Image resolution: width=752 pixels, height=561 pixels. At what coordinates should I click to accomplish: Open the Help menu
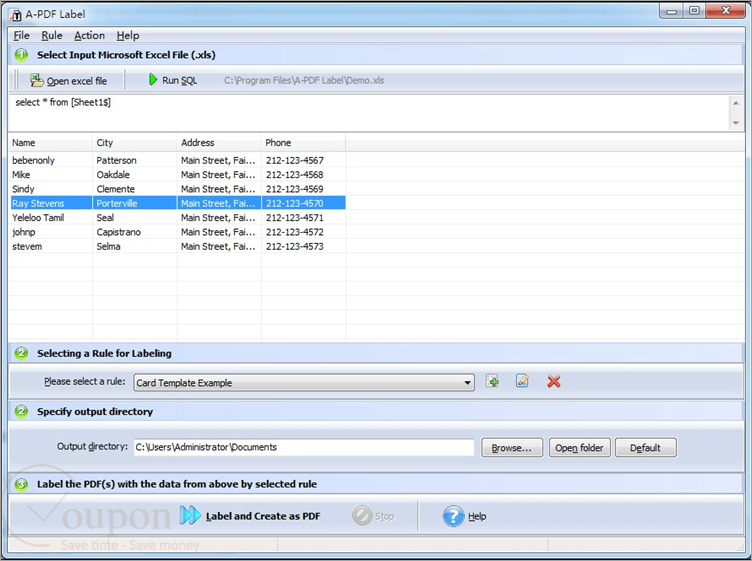click(128, 35)
